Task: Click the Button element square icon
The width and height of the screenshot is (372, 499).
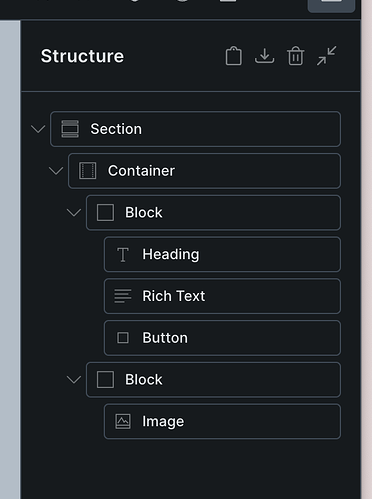Action: click(x=123, y=338)
